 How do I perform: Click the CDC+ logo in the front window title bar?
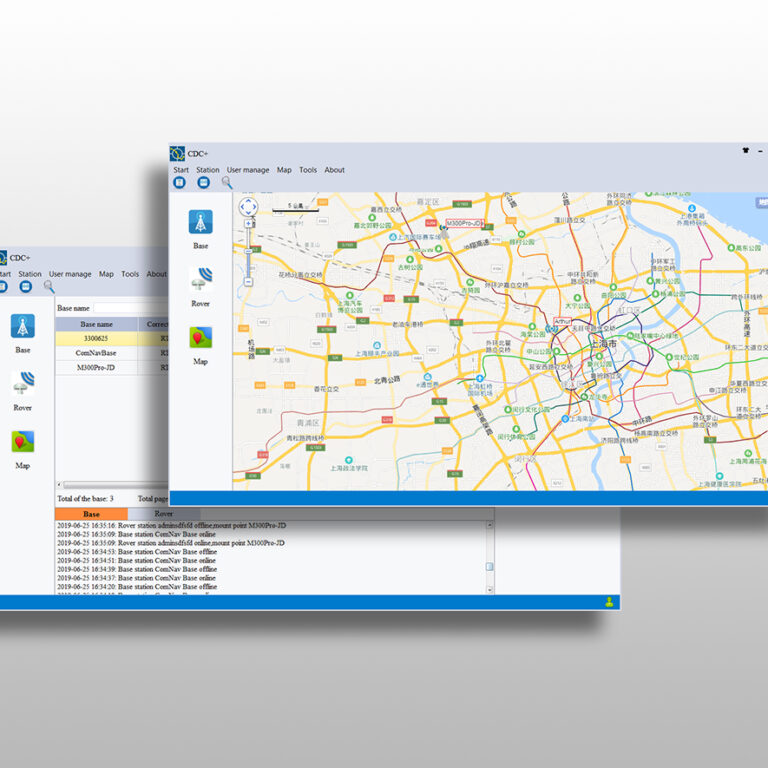pyautogui.click(x=177, y=153)
